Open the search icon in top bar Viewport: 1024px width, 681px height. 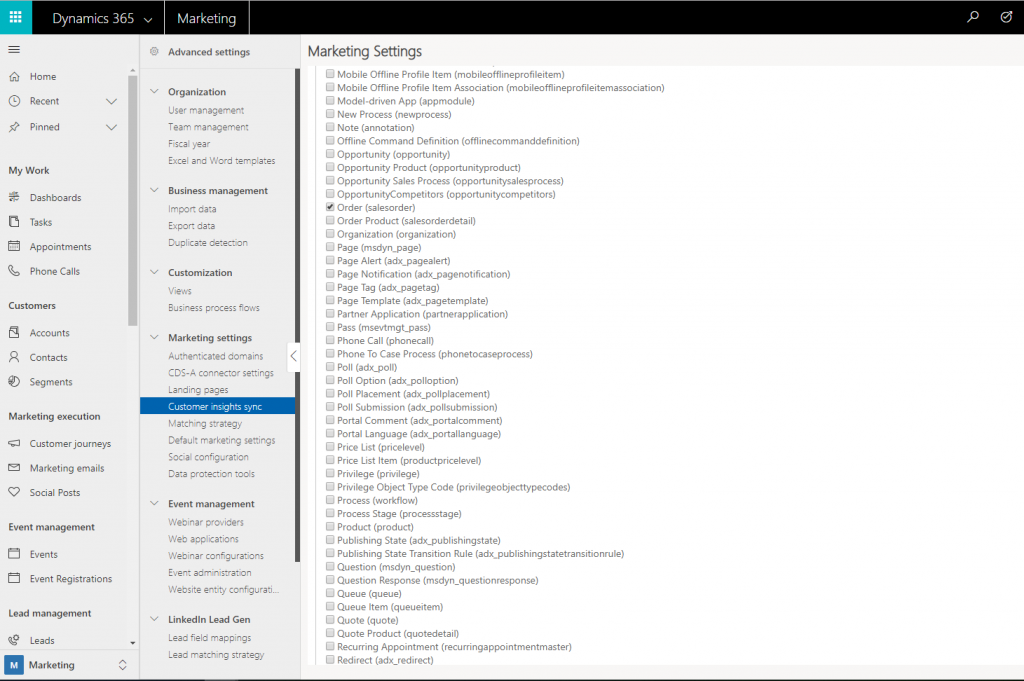point(973,17)
